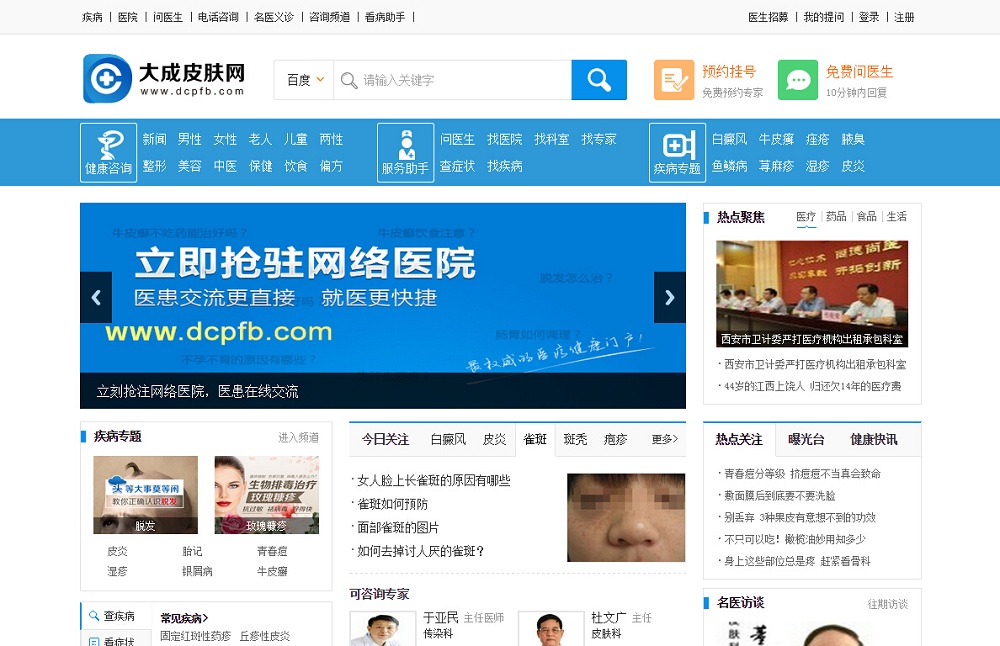The image size is (1000, 646).
Task: Click the blue search magnifier button
Action: [599, 80]
